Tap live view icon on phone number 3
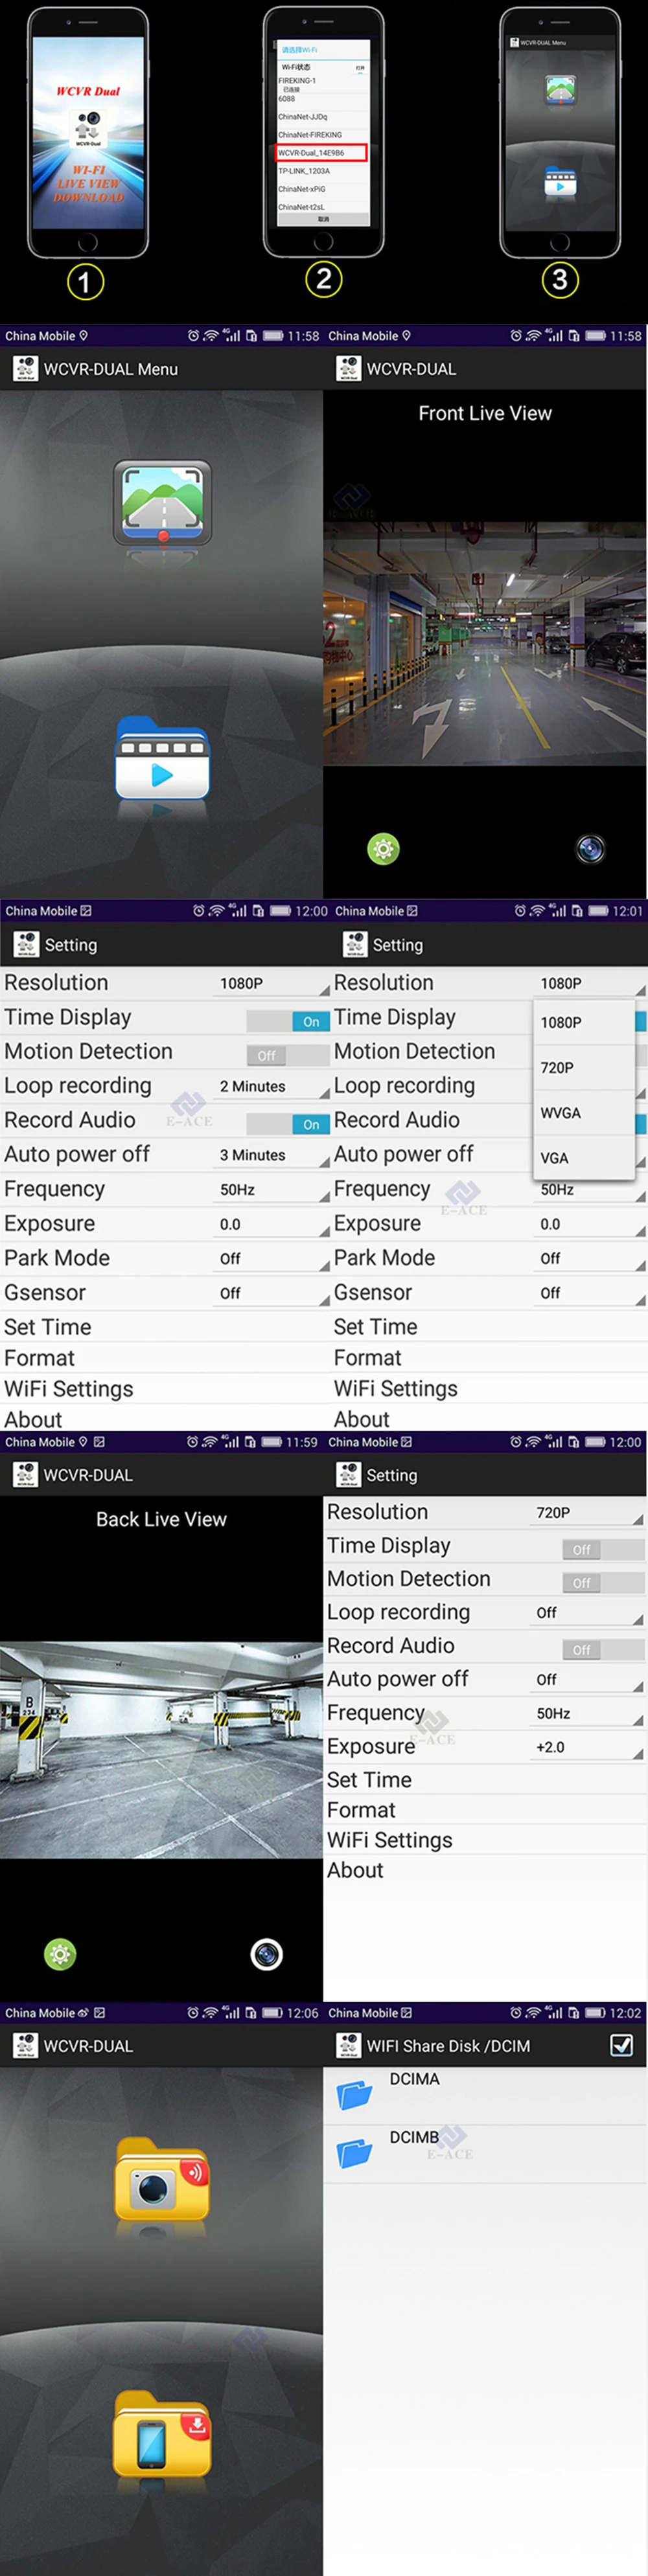This screenshot has width=648, height=2576. point(560,90)
